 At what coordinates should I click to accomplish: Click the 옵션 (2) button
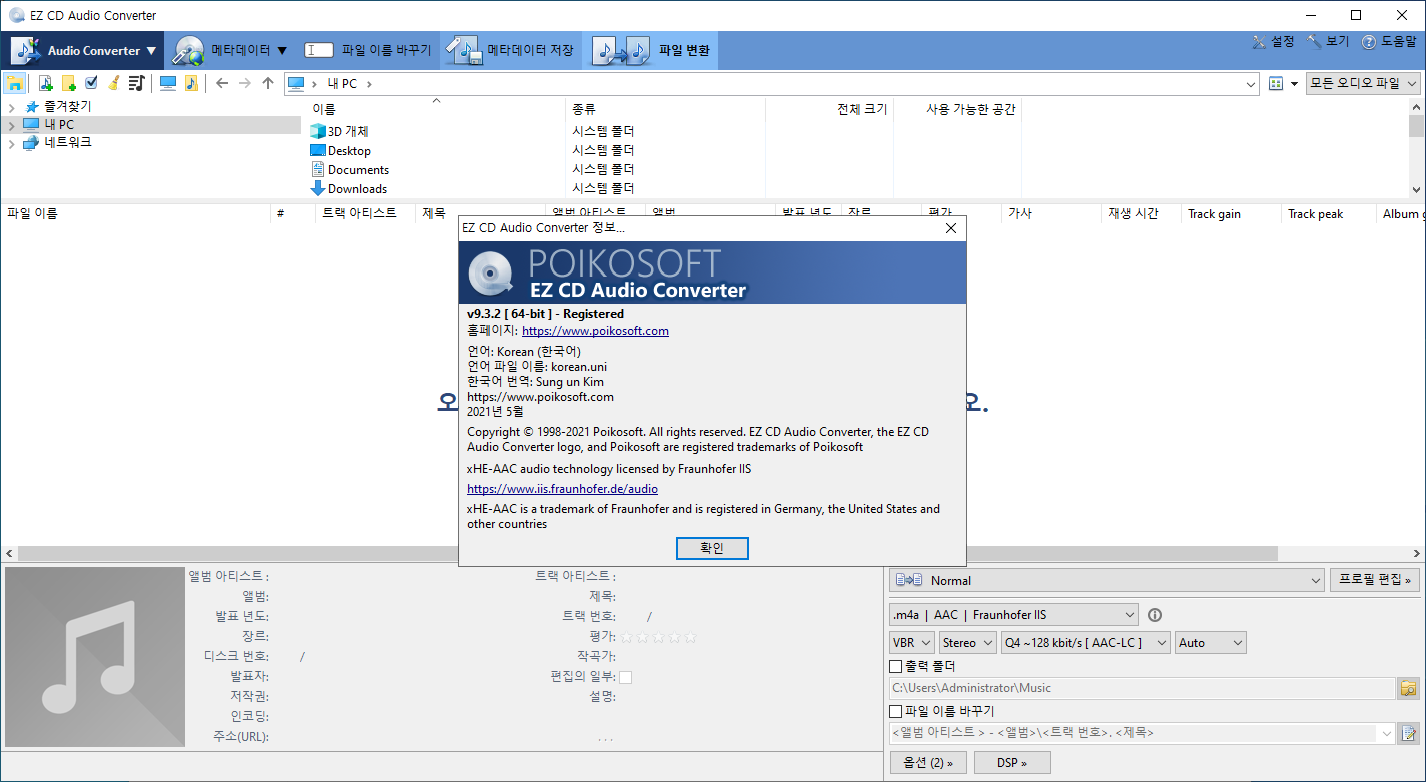click(928, 763)
